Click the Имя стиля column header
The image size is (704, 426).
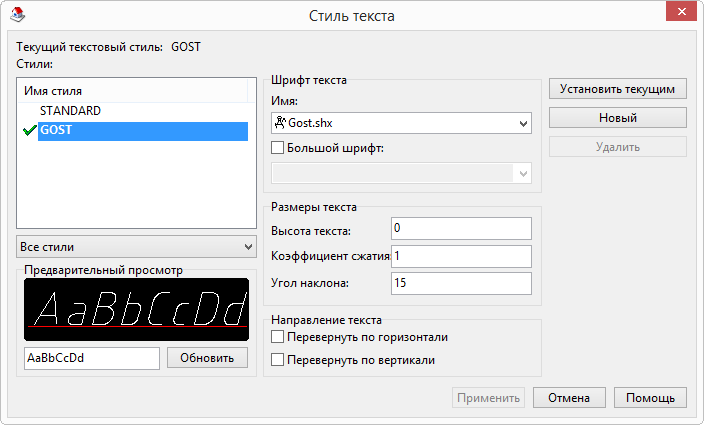coord(132,91)
